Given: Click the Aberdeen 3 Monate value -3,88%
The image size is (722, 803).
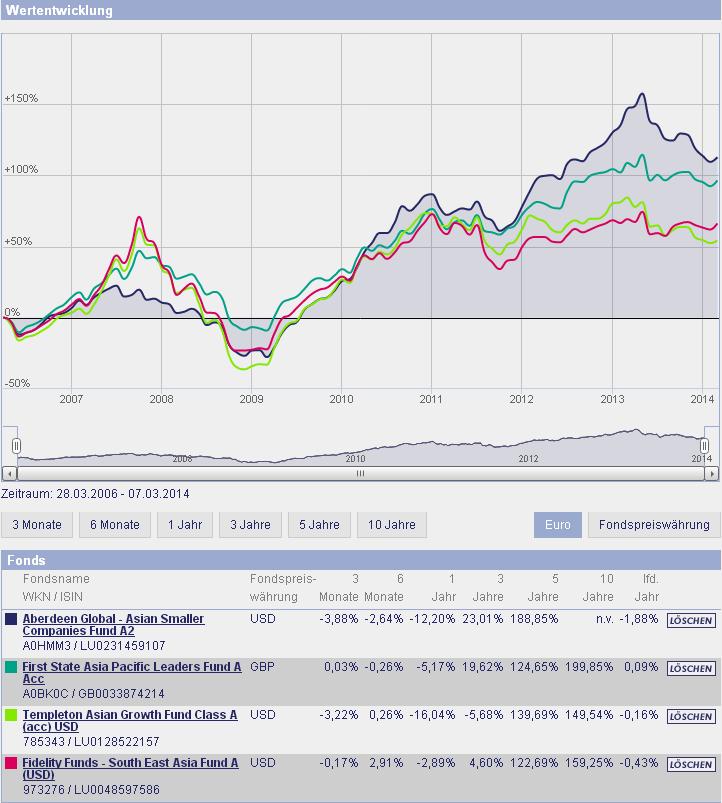Looking at the screenshot, I should pos(338,619).
